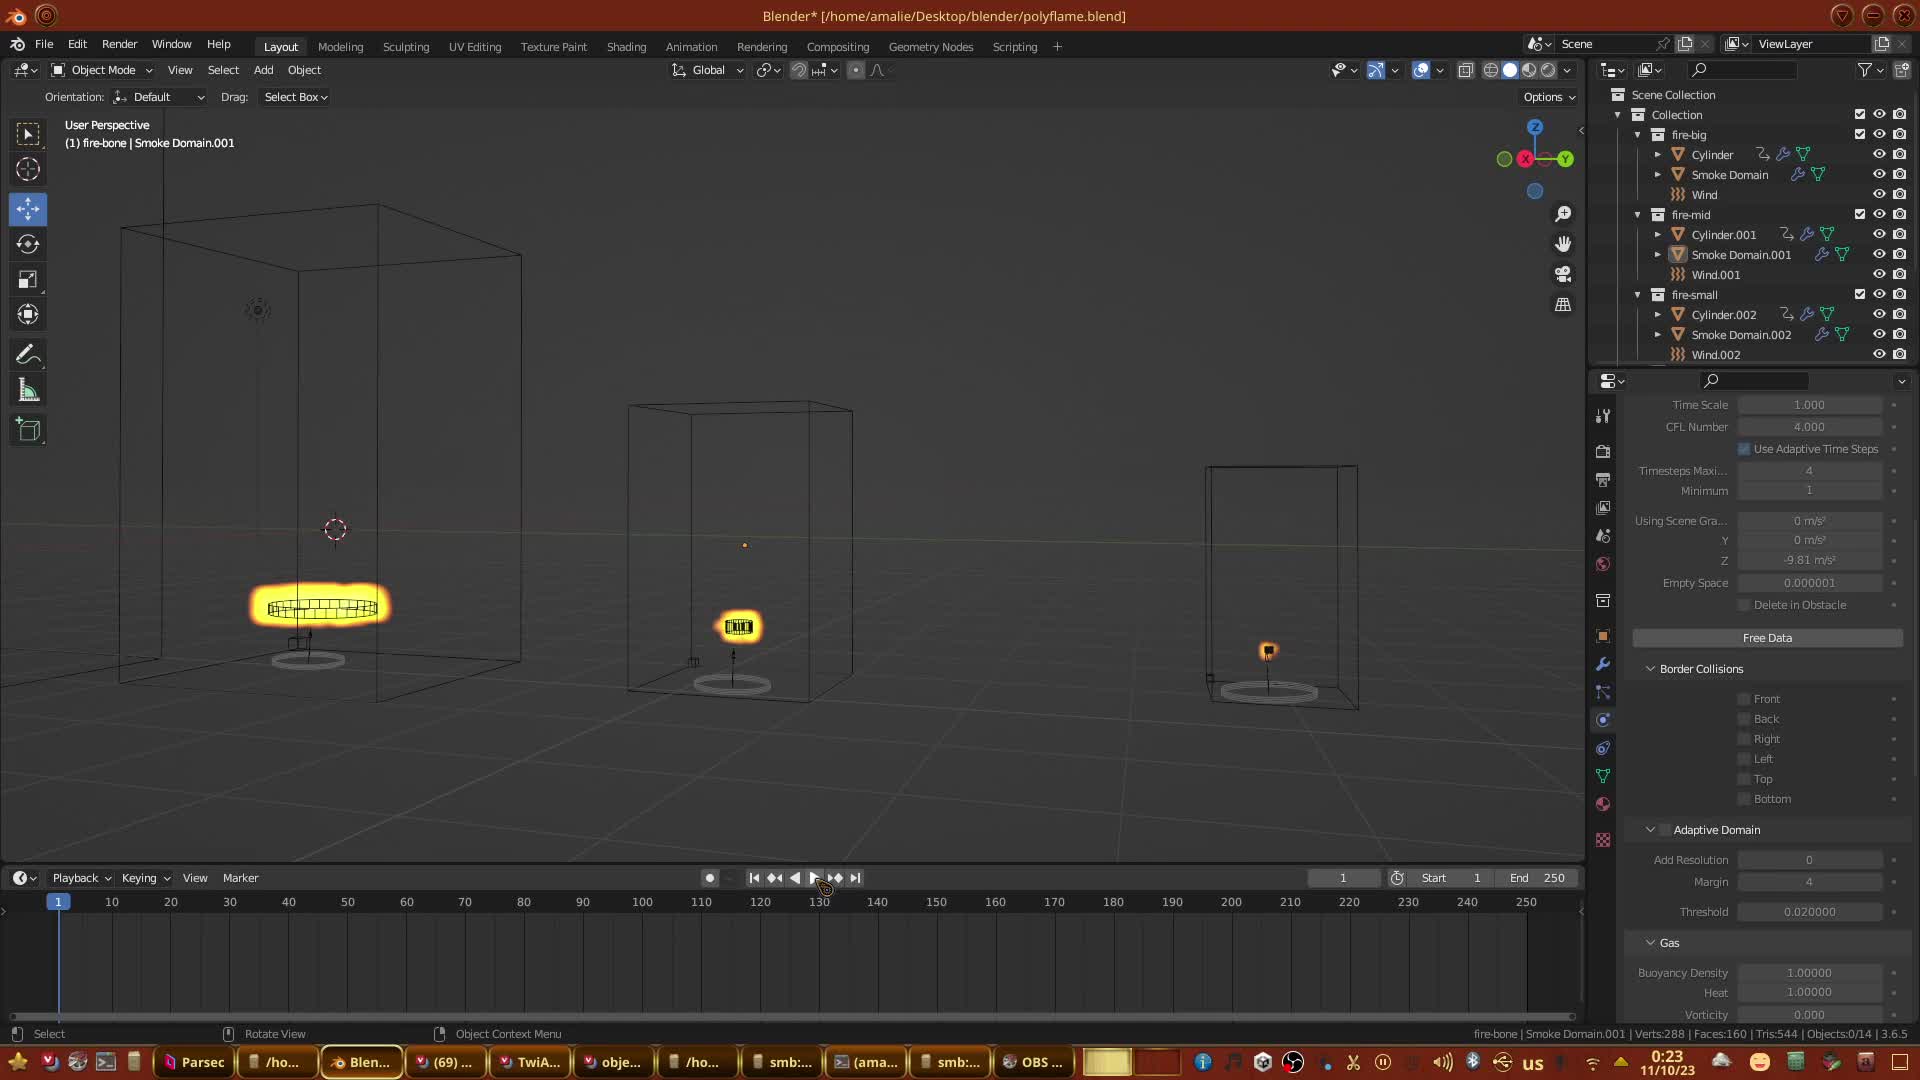Switch to rendered viewport shading
The image size is (1920, 1080).
click(1548, 70)
